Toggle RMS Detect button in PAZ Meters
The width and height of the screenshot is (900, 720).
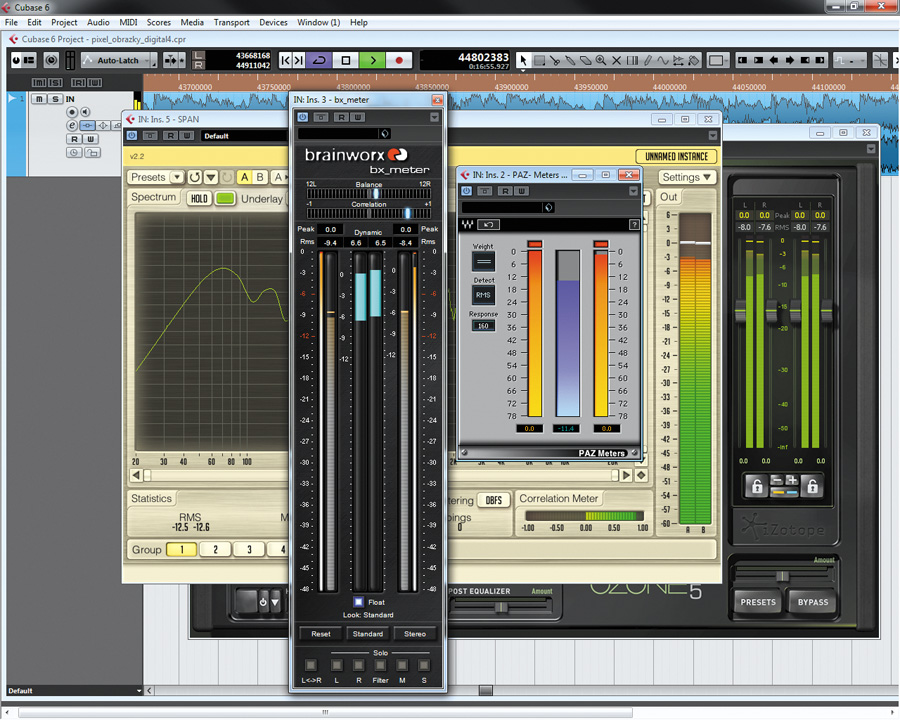[483, 295]
